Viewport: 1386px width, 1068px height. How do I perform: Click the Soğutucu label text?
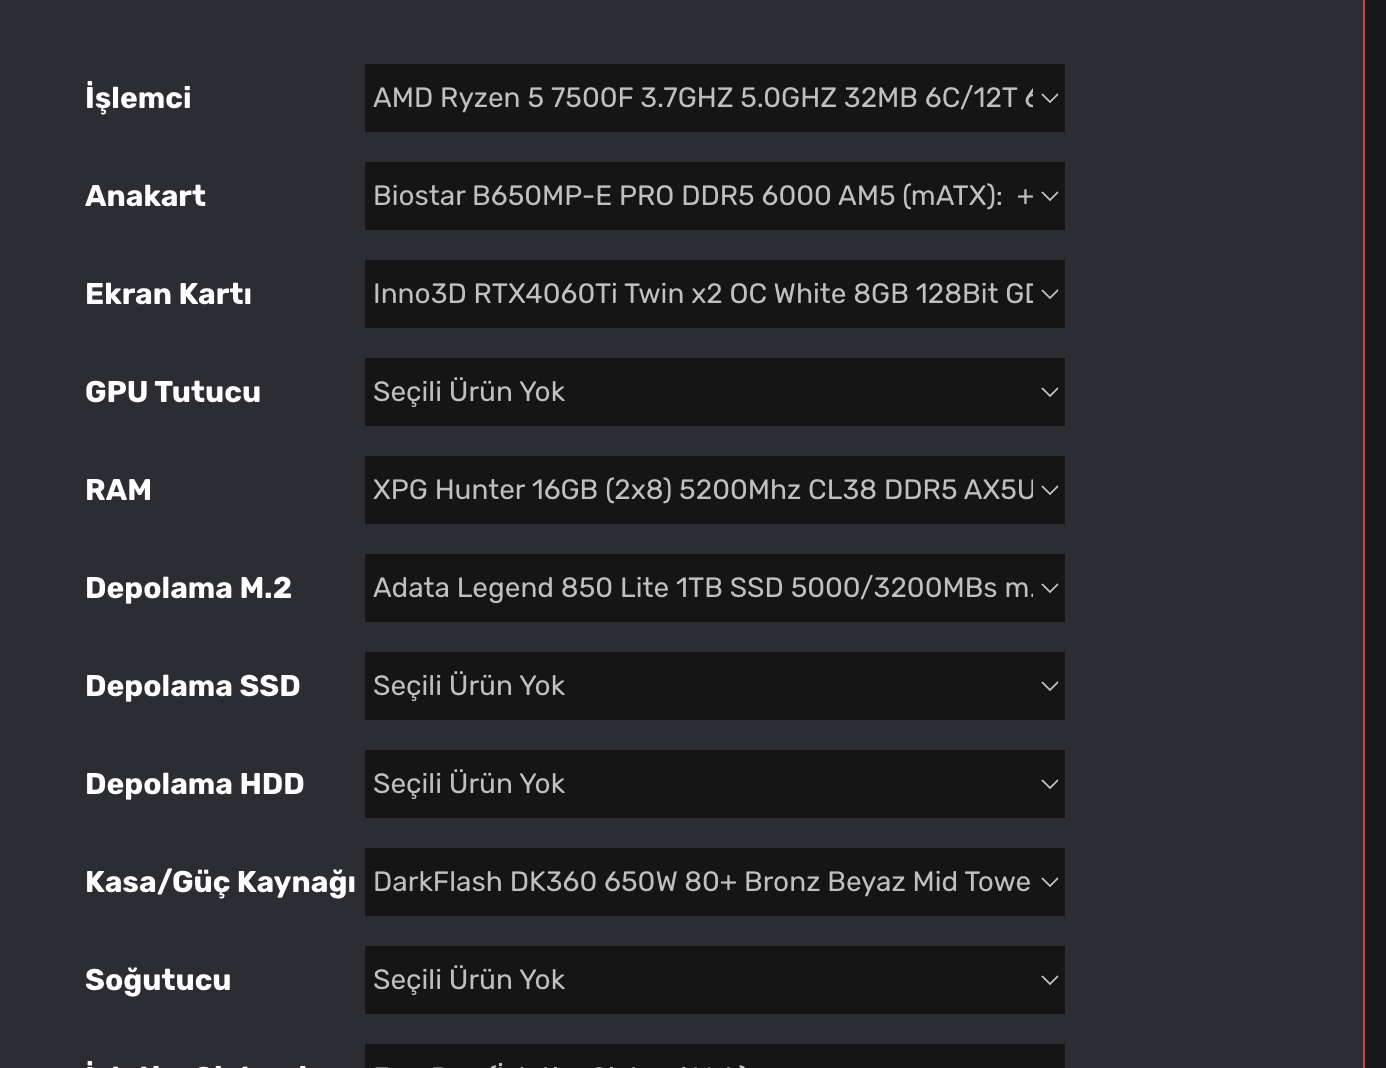(x=158, y=980)
